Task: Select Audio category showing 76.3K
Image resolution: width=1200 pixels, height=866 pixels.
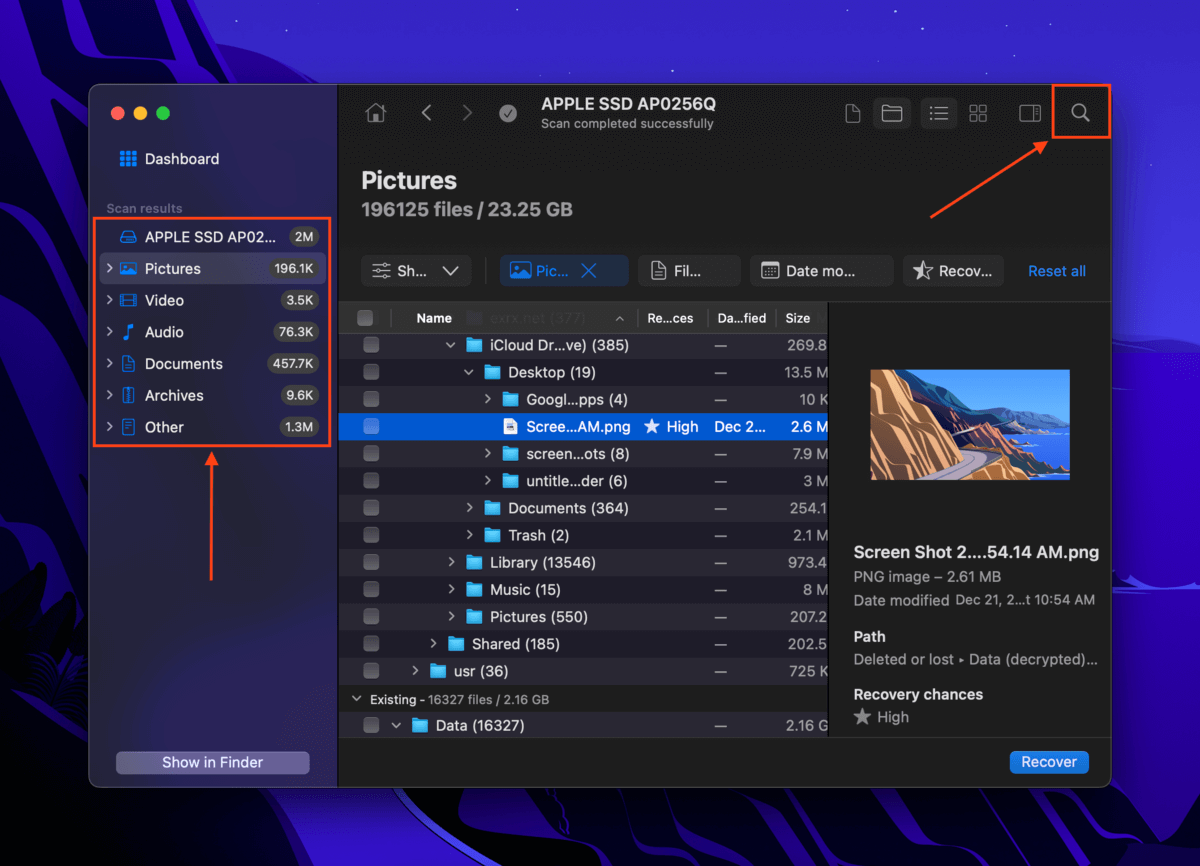Action: pyautogui.click(x=212, y=332)
